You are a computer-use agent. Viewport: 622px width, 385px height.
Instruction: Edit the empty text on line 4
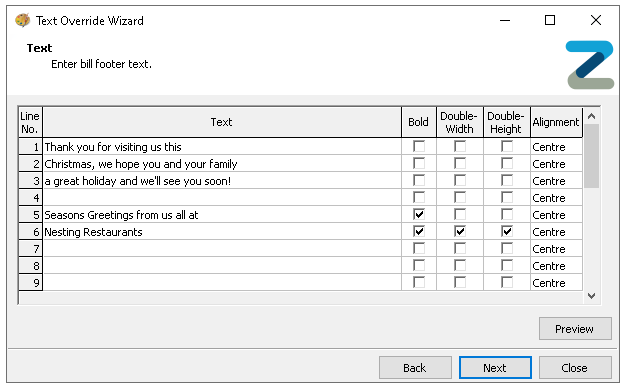(x=222, y=197)
